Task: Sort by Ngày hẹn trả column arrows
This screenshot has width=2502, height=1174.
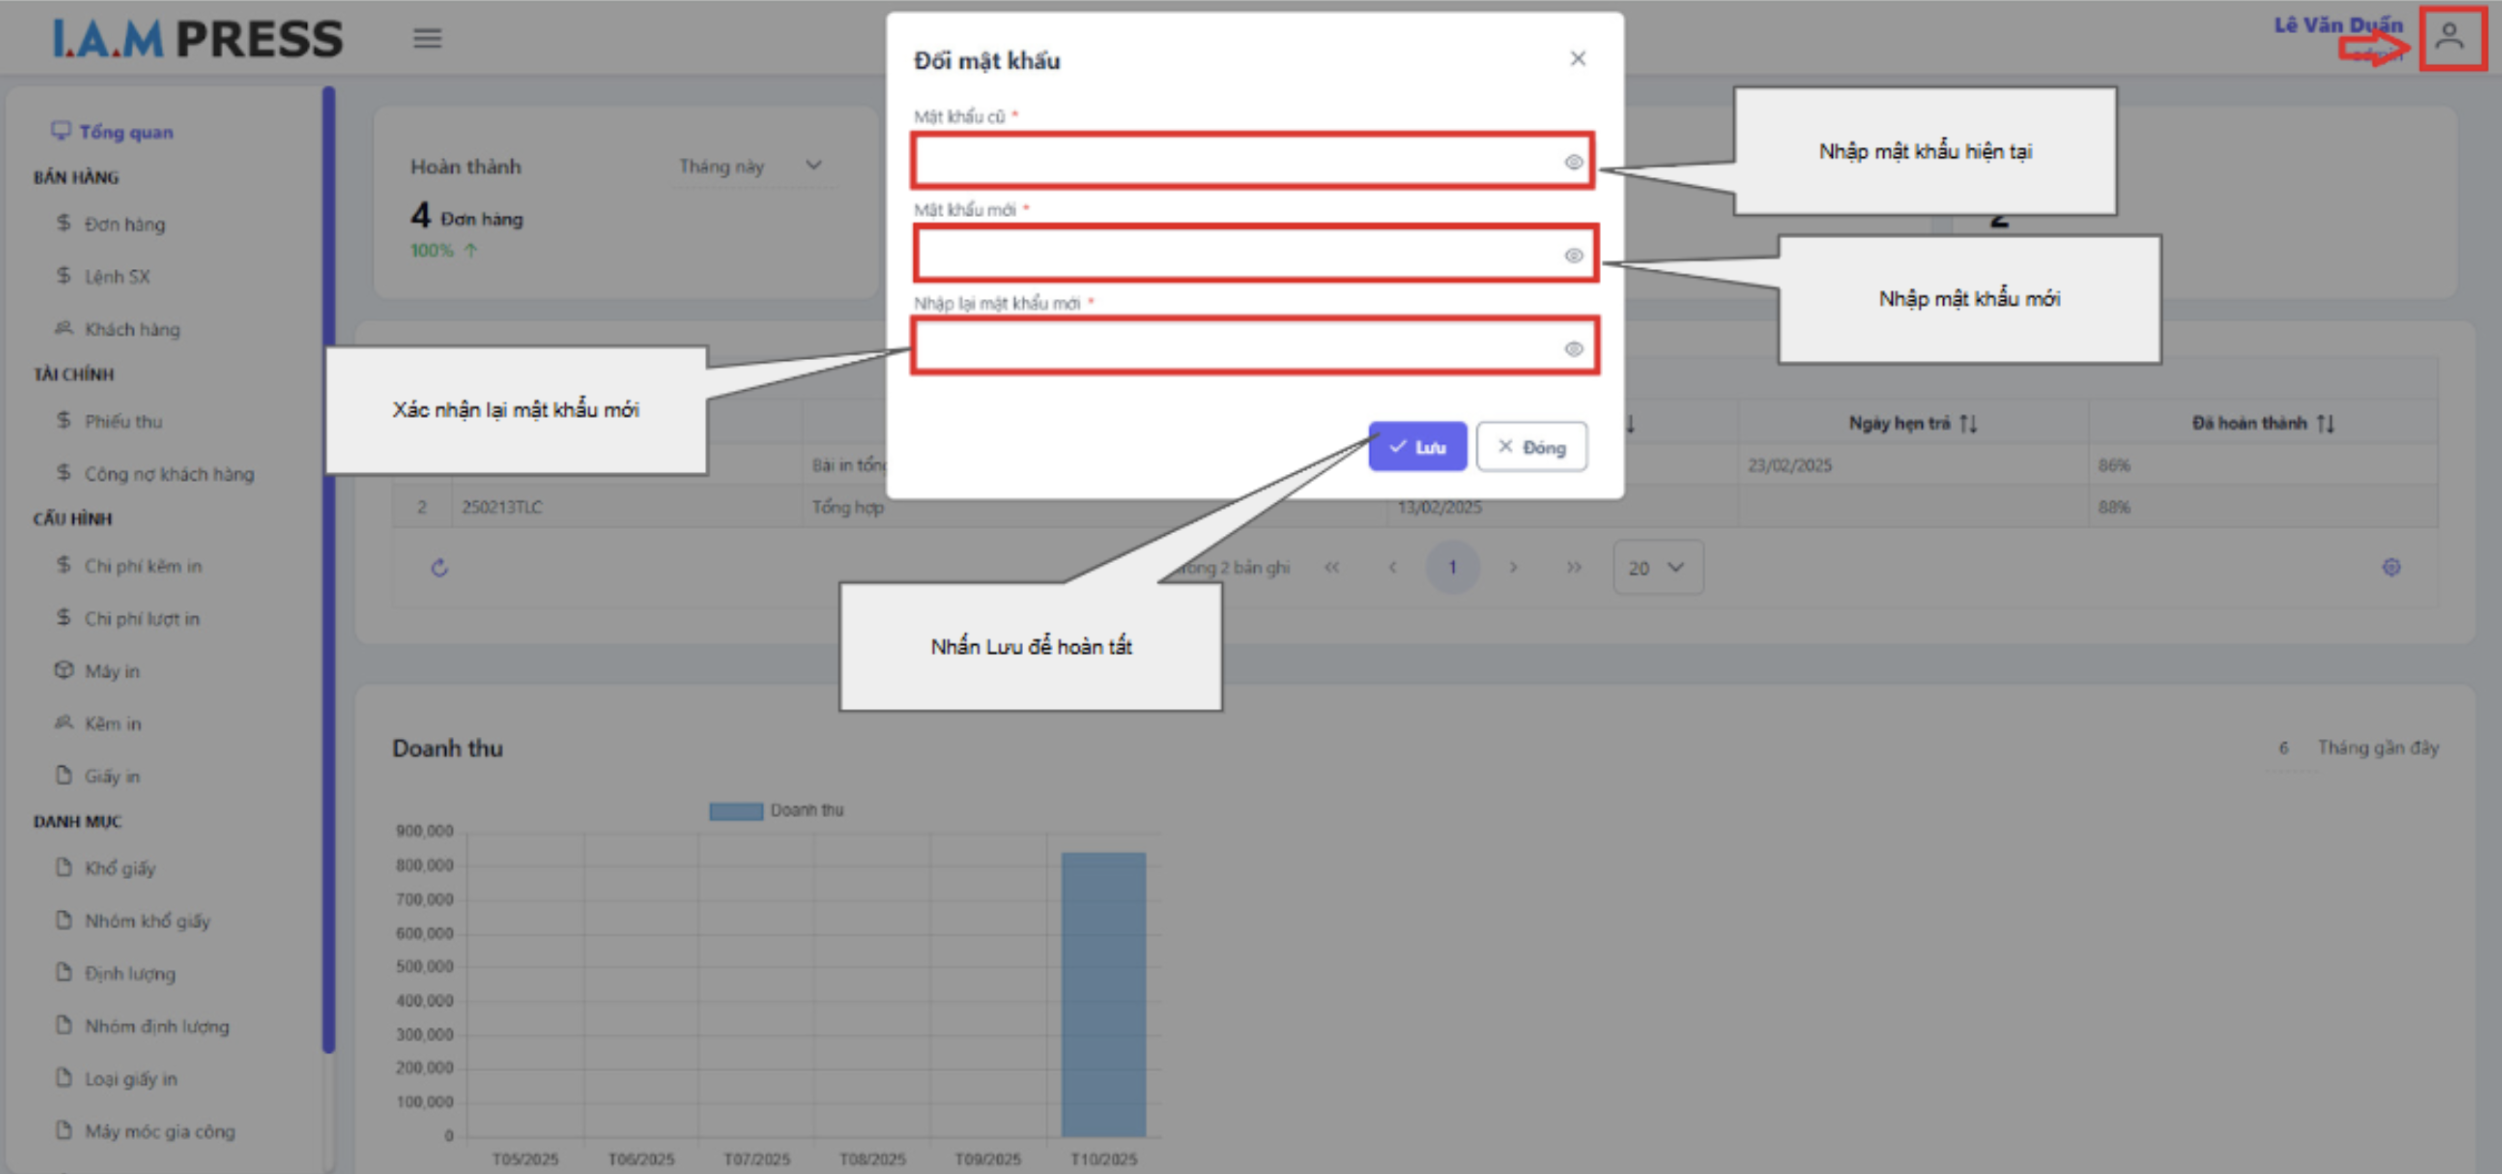Action: coord(1968,423)
